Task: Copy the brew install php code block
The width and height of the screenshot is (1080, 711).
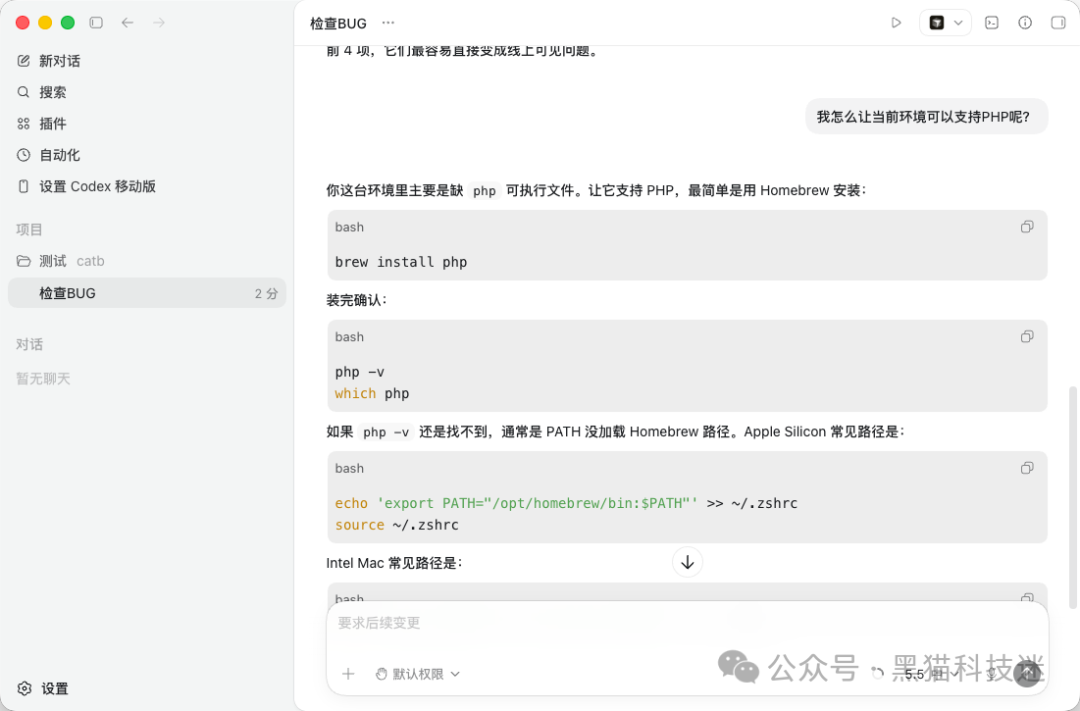Action: (1027, 227)
